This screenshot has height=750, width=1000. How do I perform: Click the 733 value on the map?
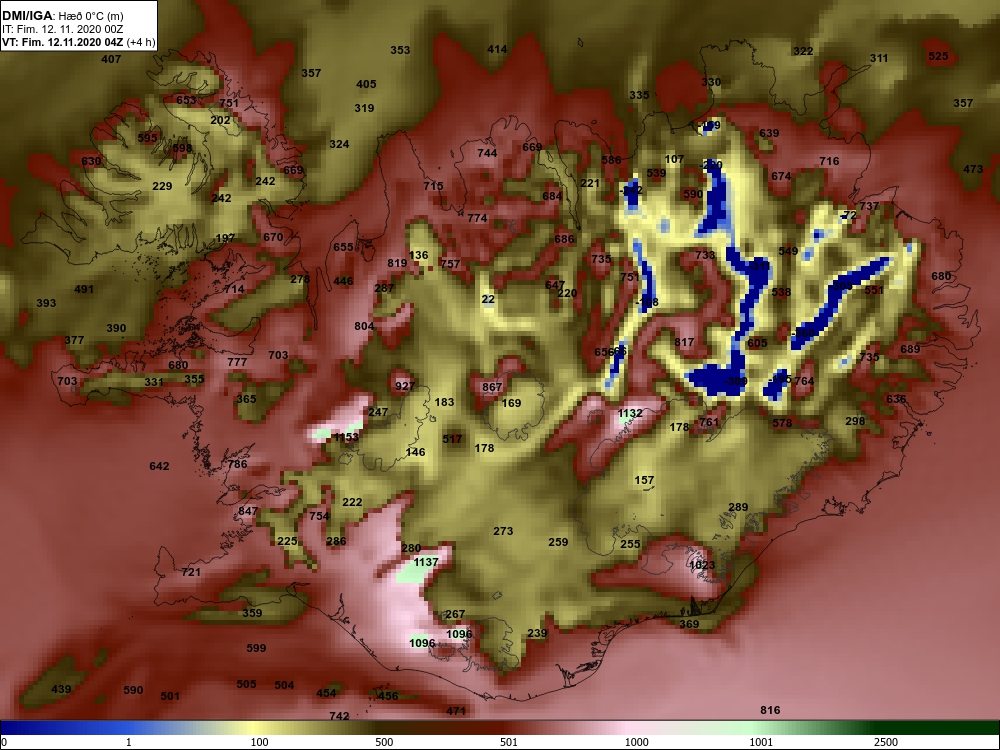(705, 255)
